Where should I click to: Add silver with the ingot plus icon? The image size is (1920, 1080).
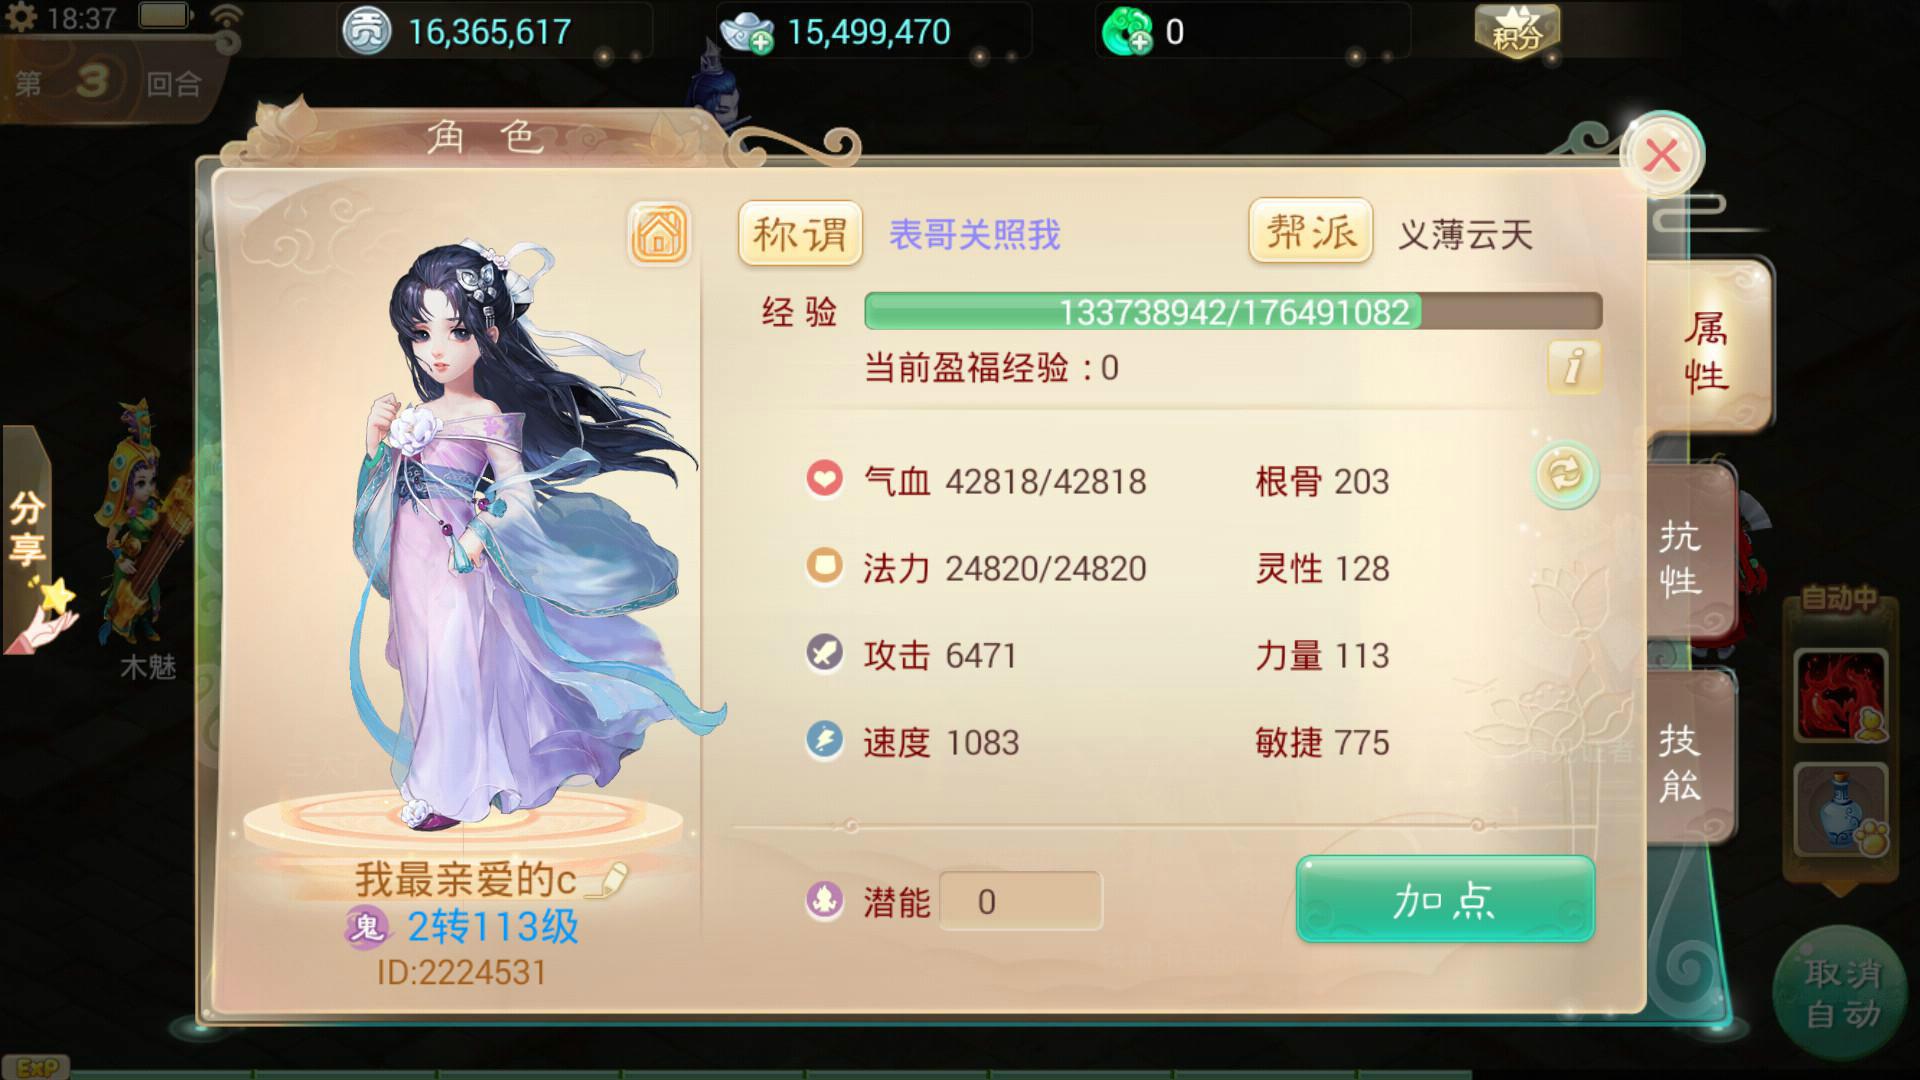click(747, 32)
